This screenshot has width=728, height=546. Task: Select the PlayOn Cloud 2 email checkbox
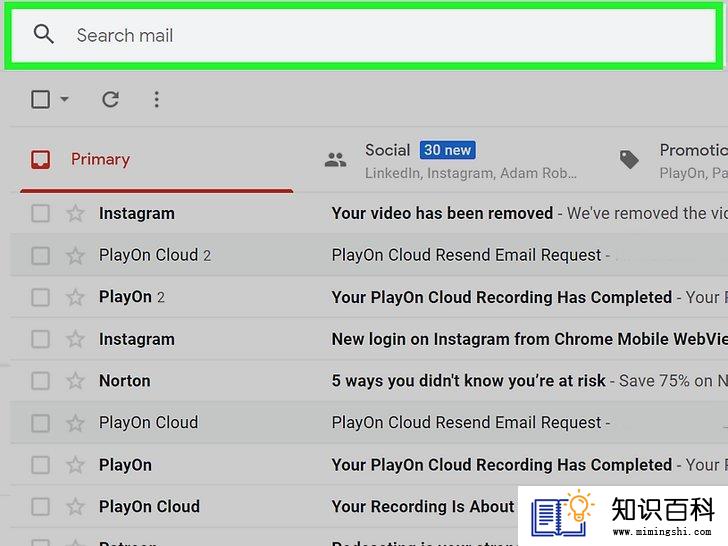coord(40,255)
